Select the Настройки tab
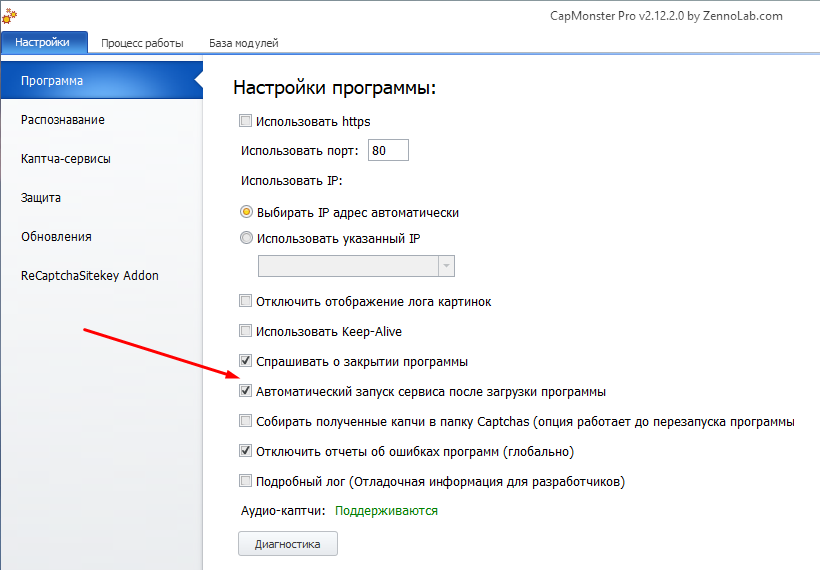The image size is (820, 570). click(43, 43)
